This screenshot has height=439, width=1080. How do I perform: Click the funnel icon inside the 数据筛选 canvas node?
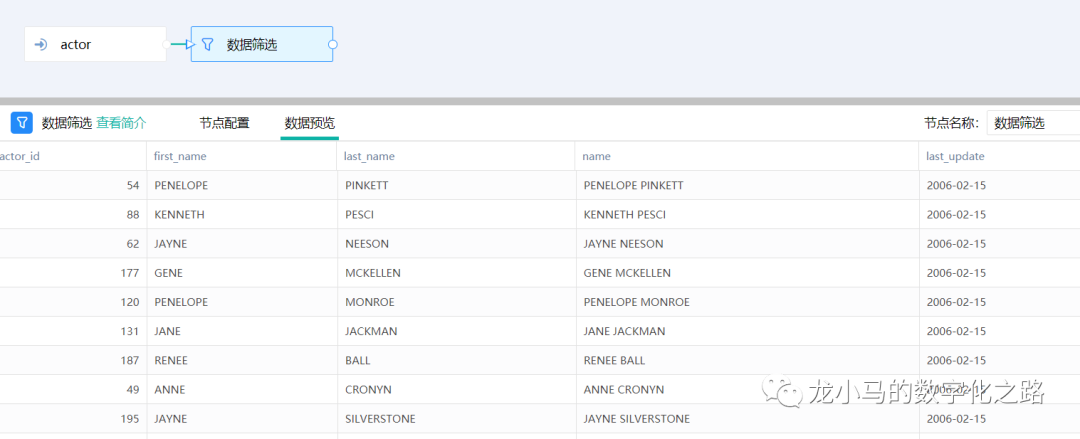pyautogui.click(x=208, y=45)
